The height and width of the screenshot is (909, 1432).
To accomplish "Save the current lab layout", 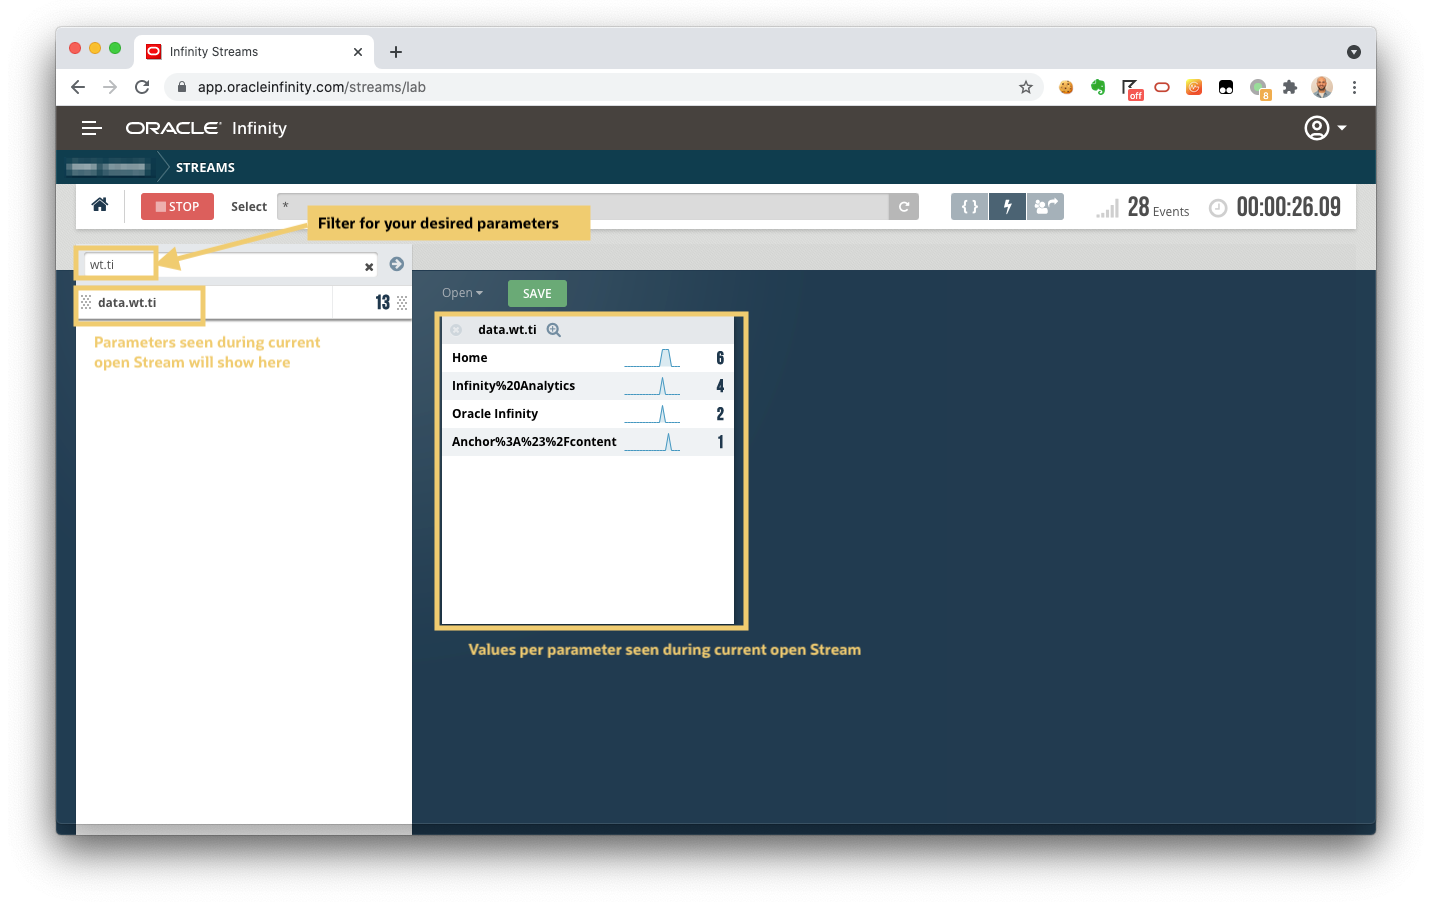I will tap(537, 293).
